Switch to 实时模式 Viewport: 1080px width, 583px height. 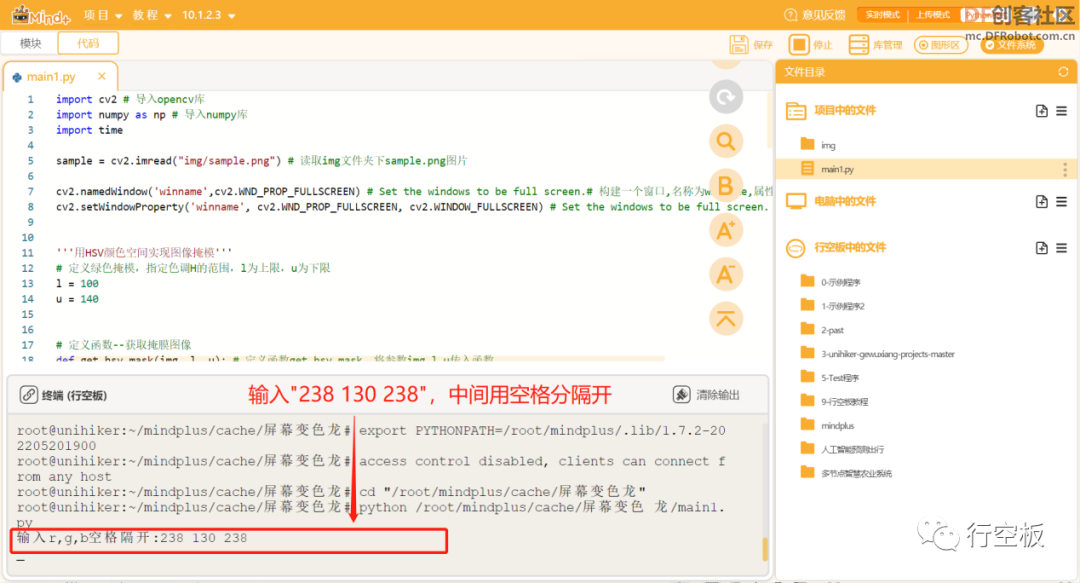(x=882, y=15)
